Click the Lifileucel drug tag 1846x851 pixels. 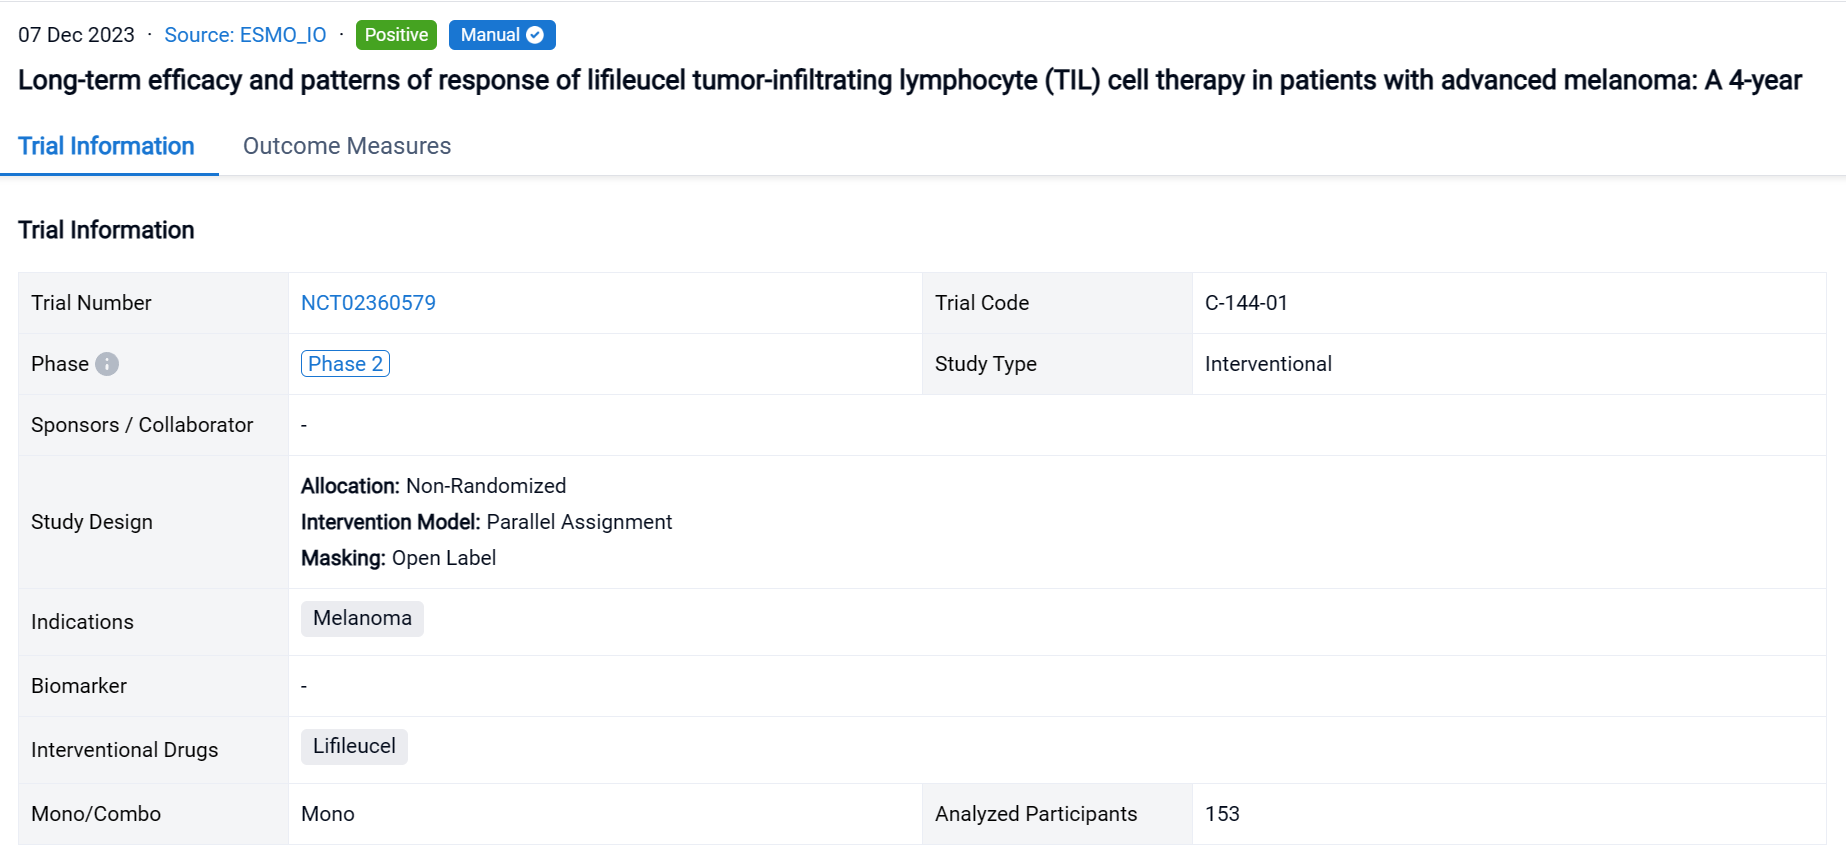(x=354, y=746)
